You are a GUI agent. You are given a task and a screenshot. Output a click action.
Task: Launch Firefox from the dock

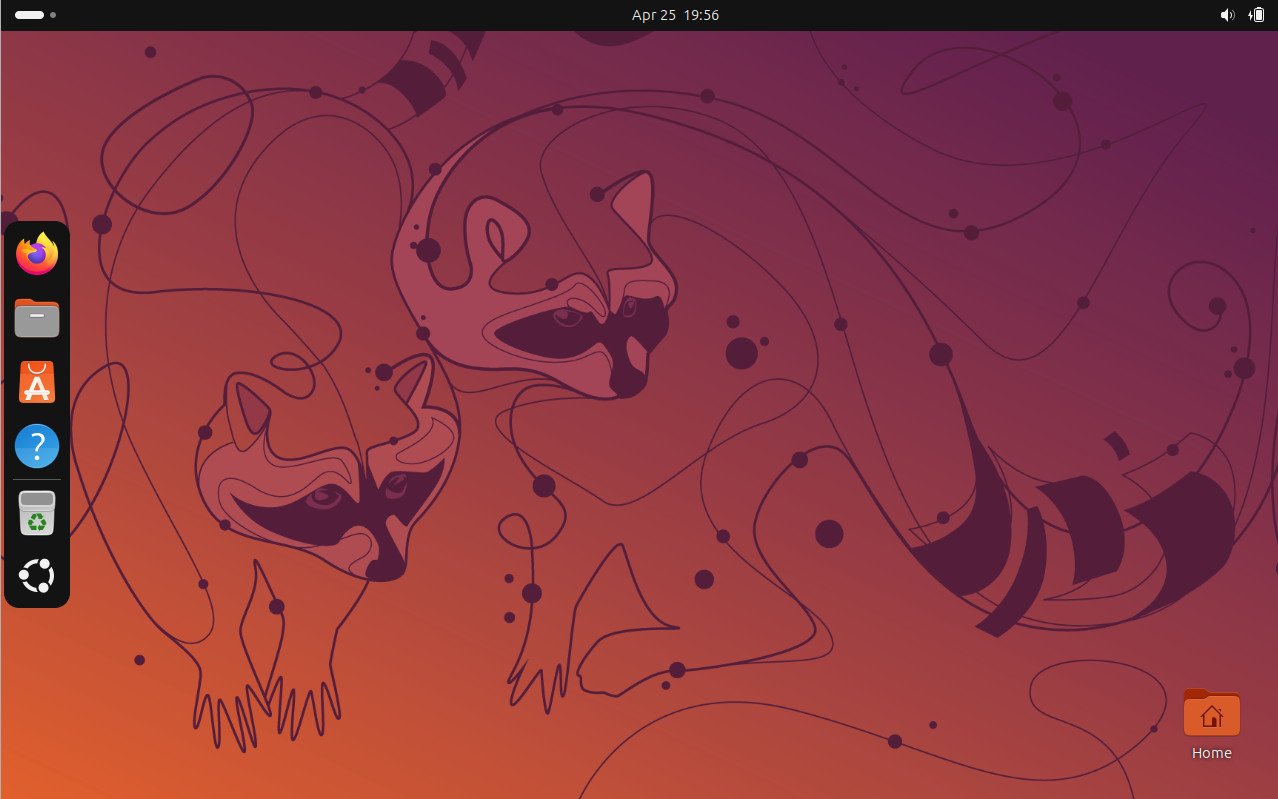pos(37,254)
